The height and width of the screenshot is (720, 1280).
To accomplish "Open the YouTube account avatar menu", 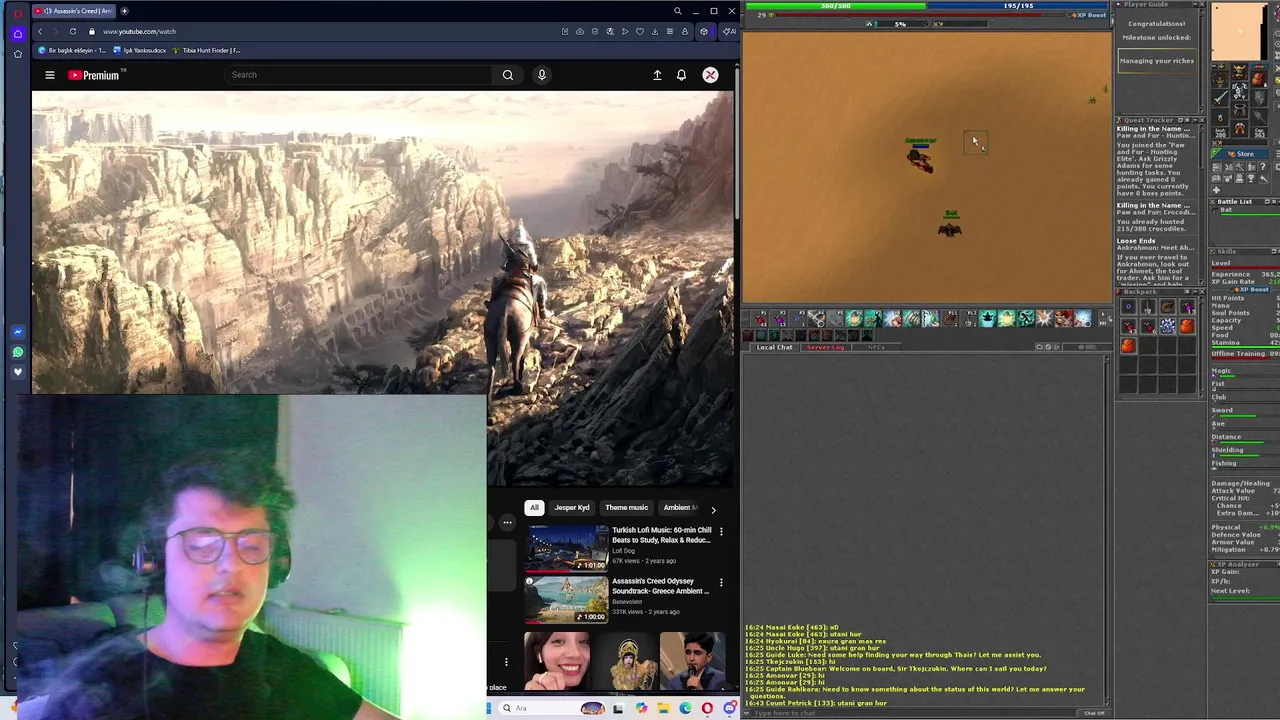I will tap(710, 75).
